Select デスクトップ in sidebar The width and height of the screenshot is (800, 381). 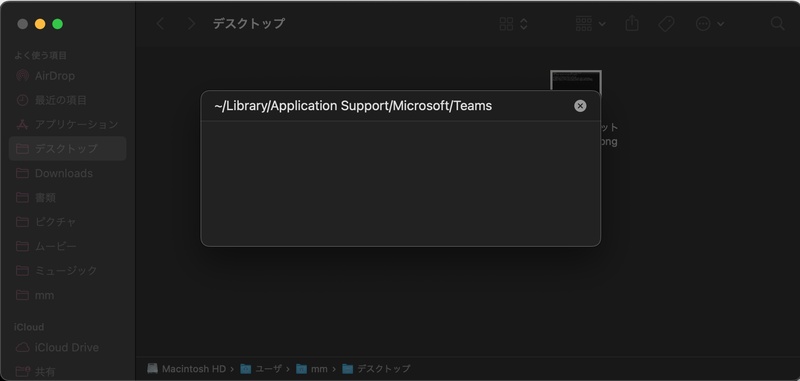click(67, 148)
